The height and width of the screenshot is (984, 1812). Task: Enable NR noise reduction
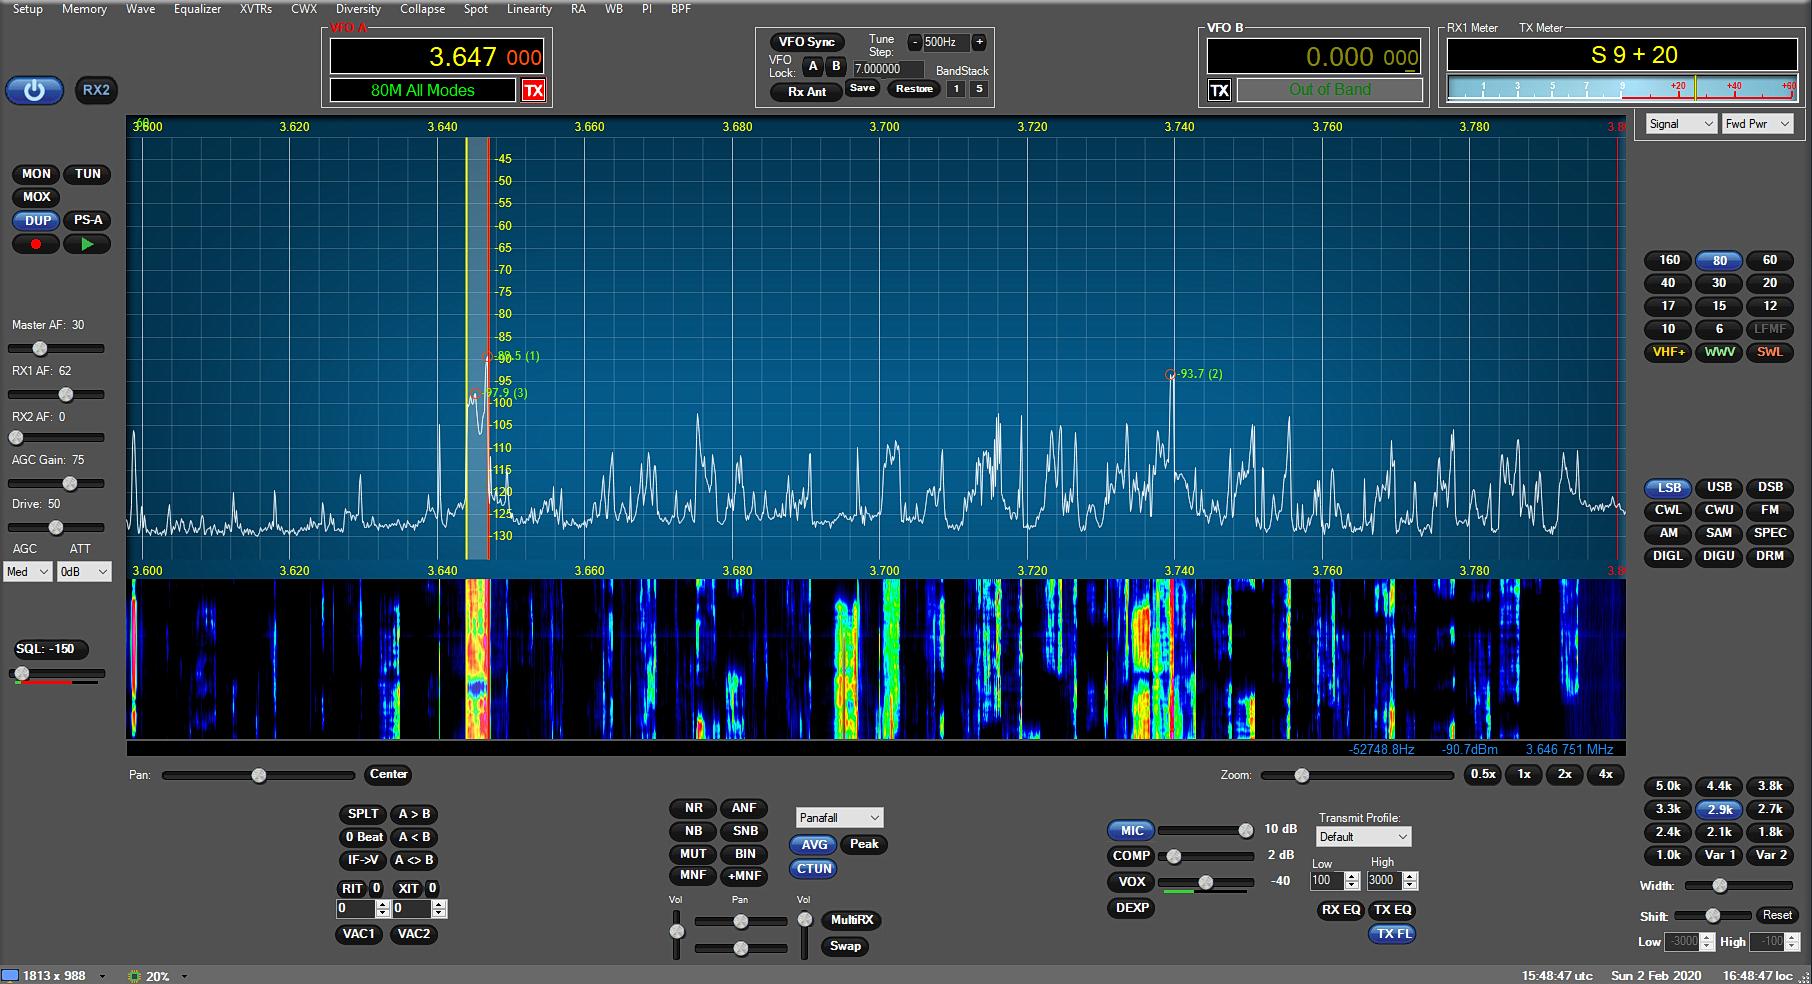693,808
